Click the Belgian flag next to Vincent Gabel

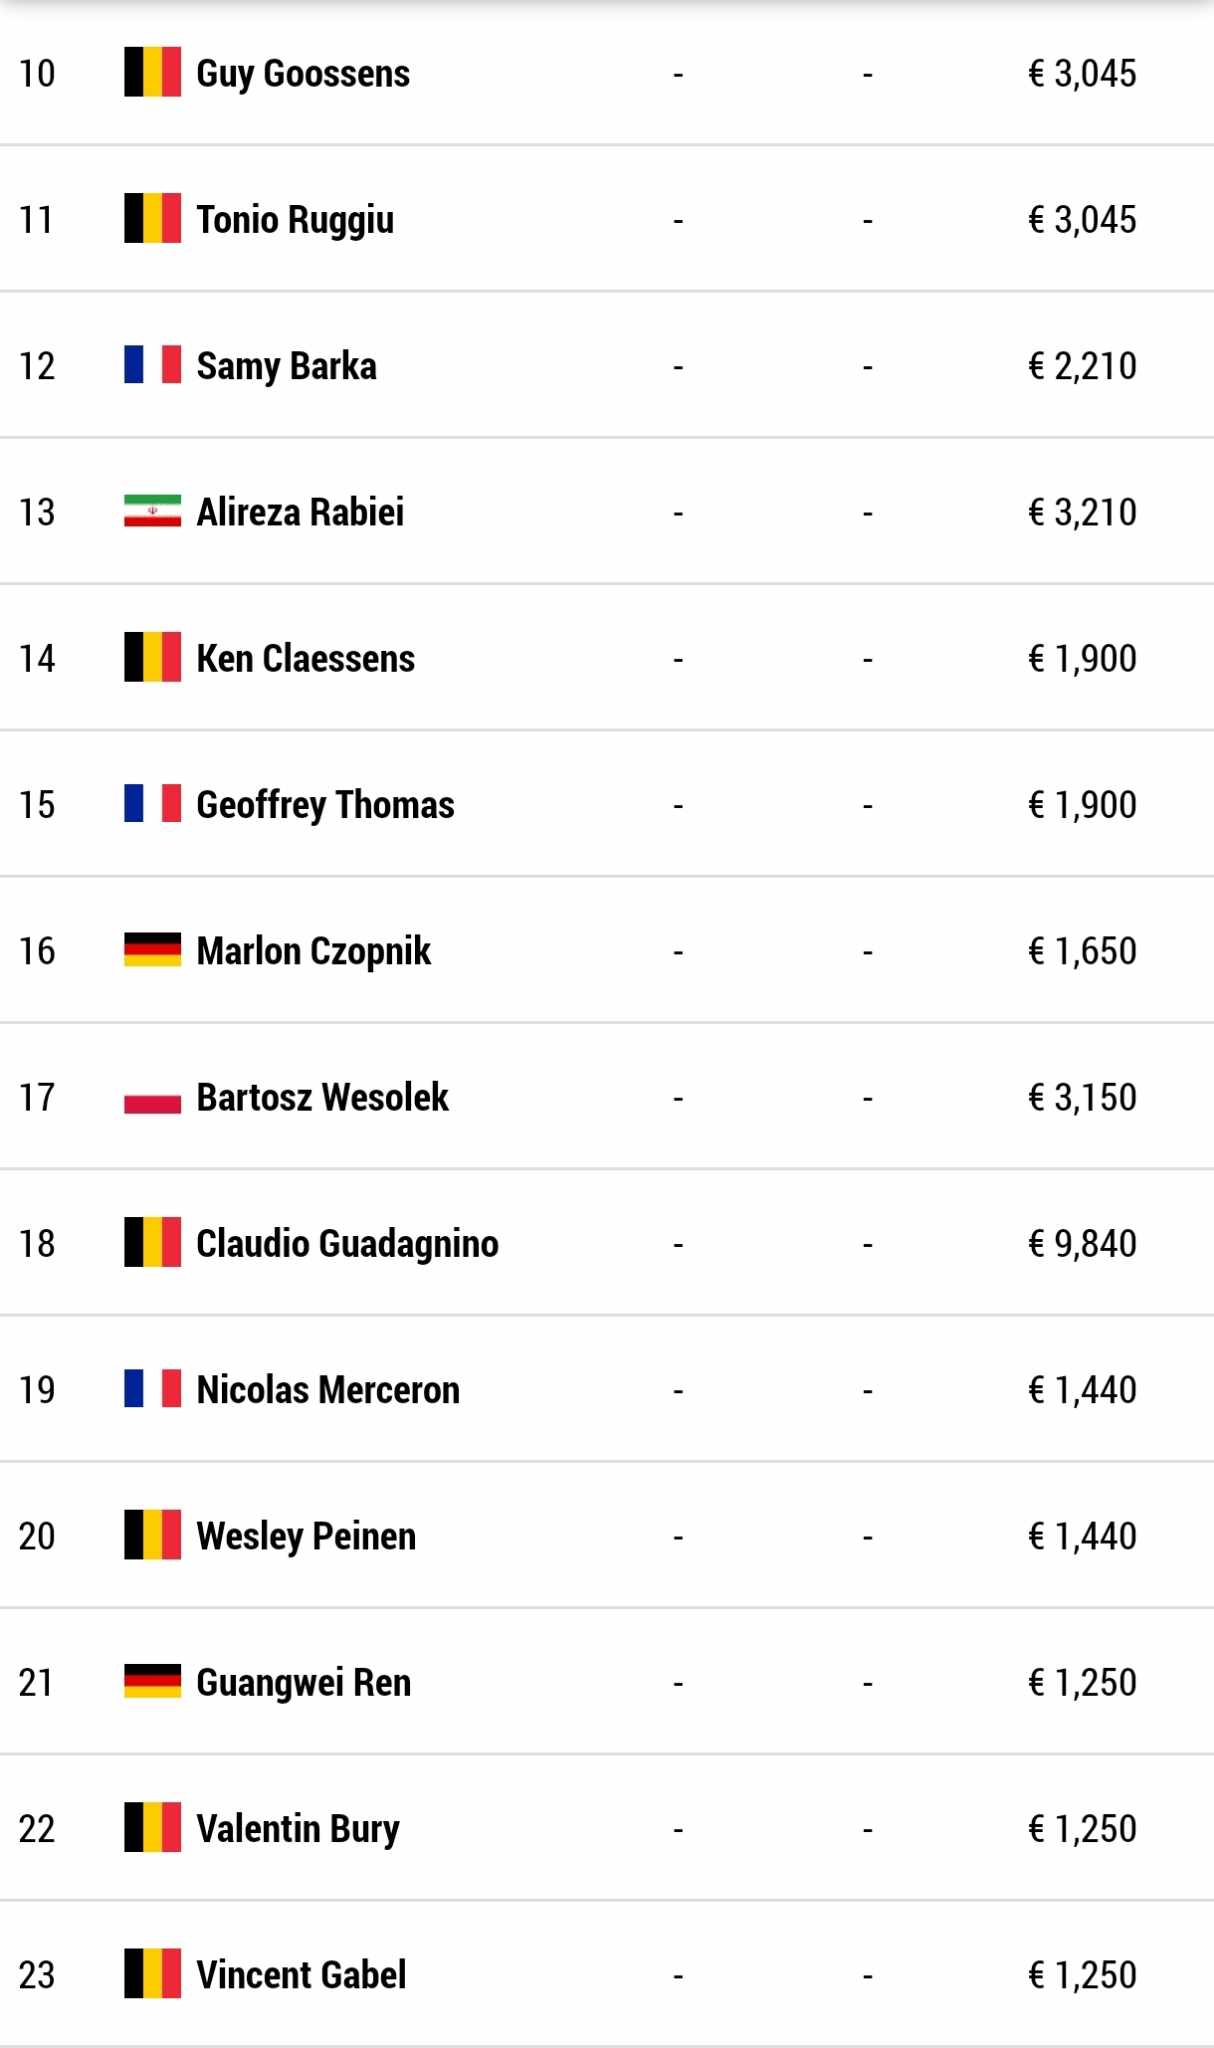152,1973
